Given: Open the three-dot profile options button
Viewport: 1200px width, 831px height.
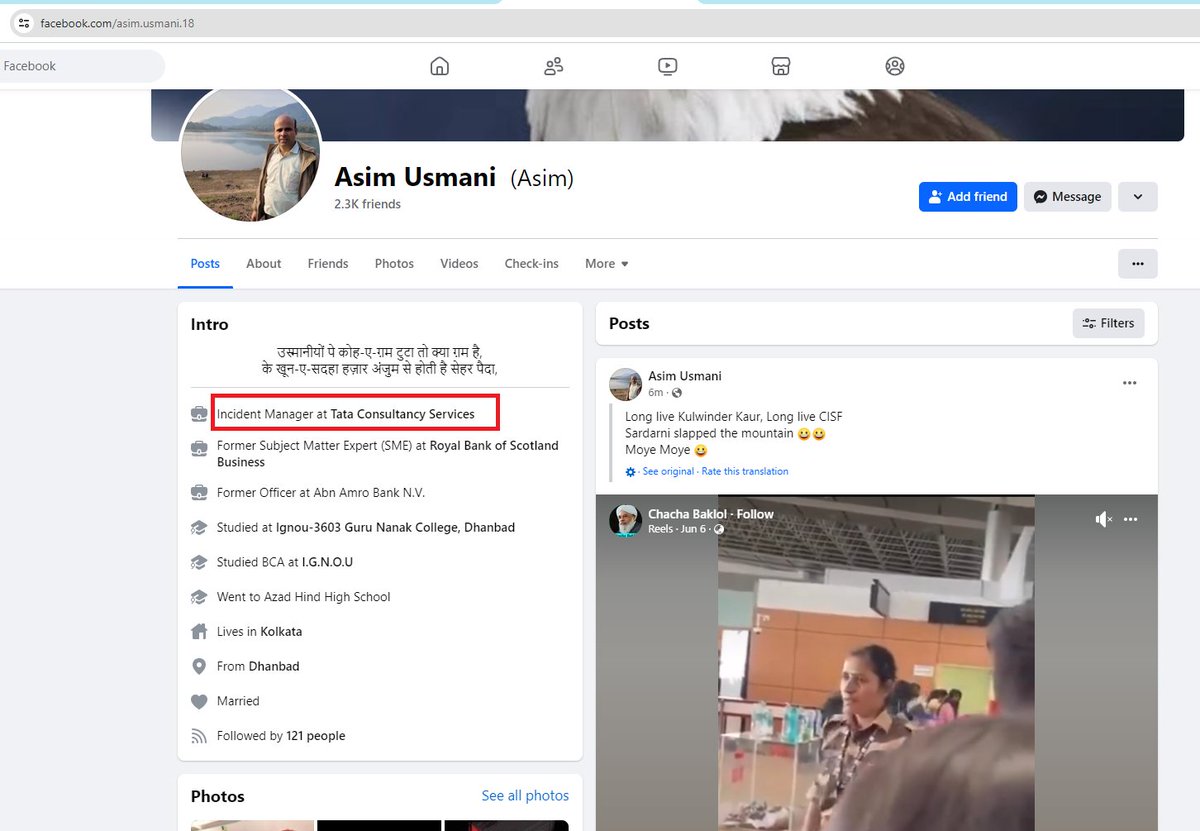Looking at the screenshot, I should point(1138,264).
